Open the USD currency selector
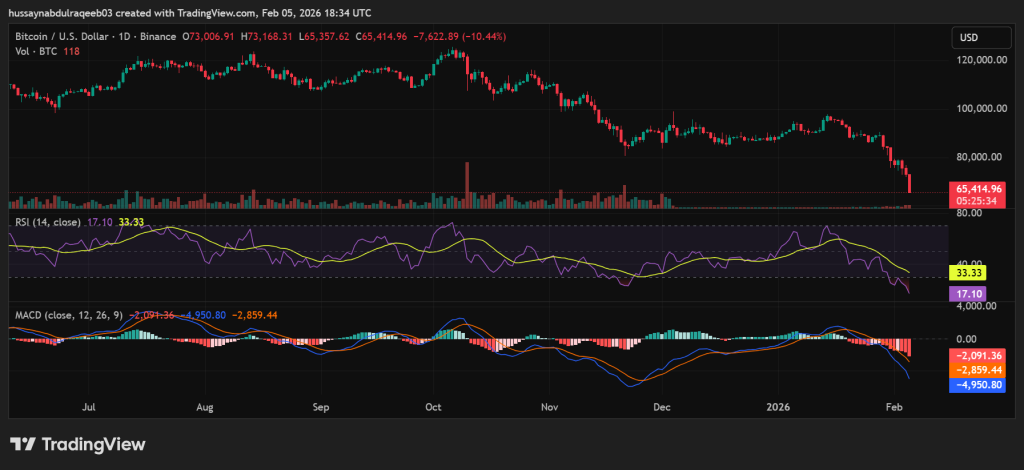This screenshot has height=470, width=1024. pyautogui.click(x=969, y=37)
